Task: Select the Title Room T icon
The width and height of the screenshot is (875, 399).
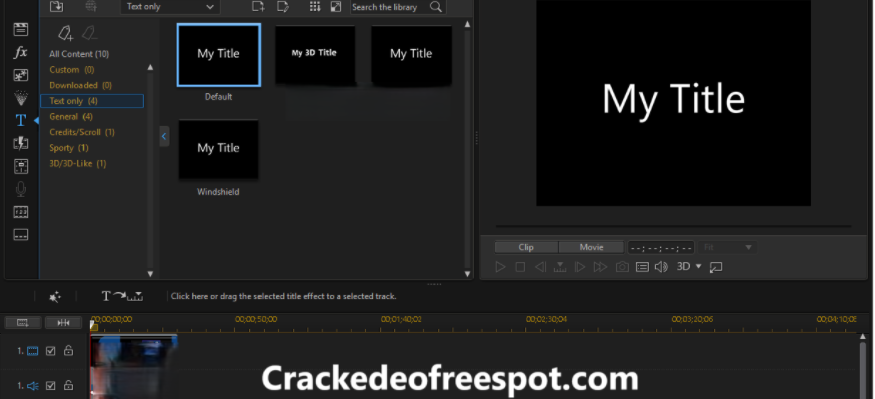Action: (x=21, y=121)
